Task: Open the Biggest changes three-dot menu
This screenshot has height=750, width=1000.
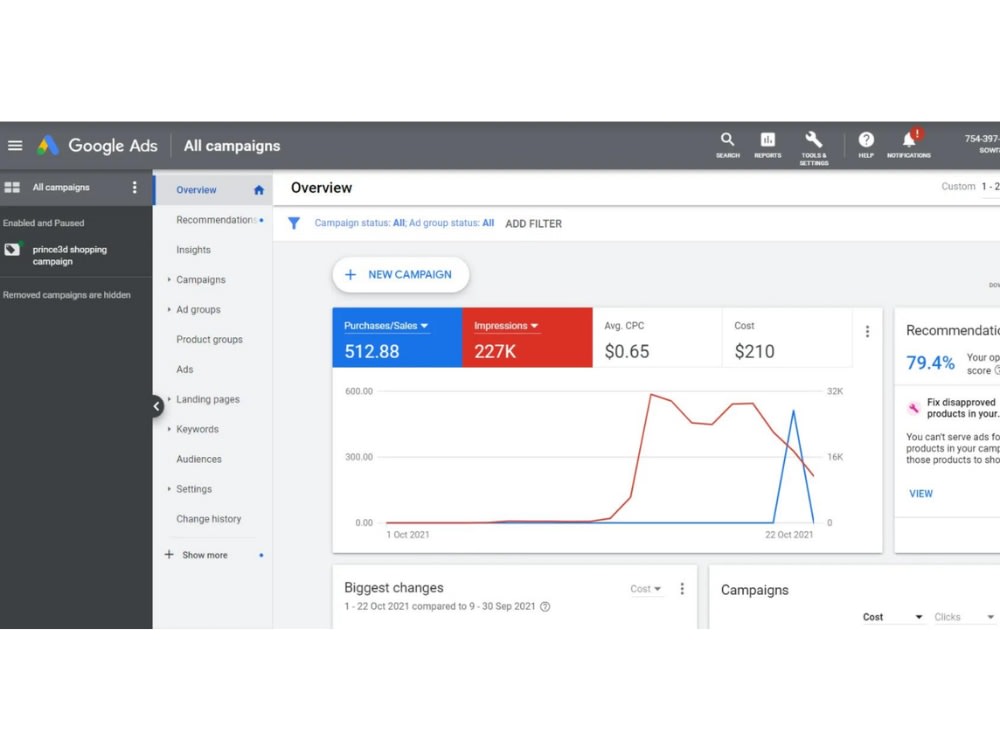Action: click(682, 589)
